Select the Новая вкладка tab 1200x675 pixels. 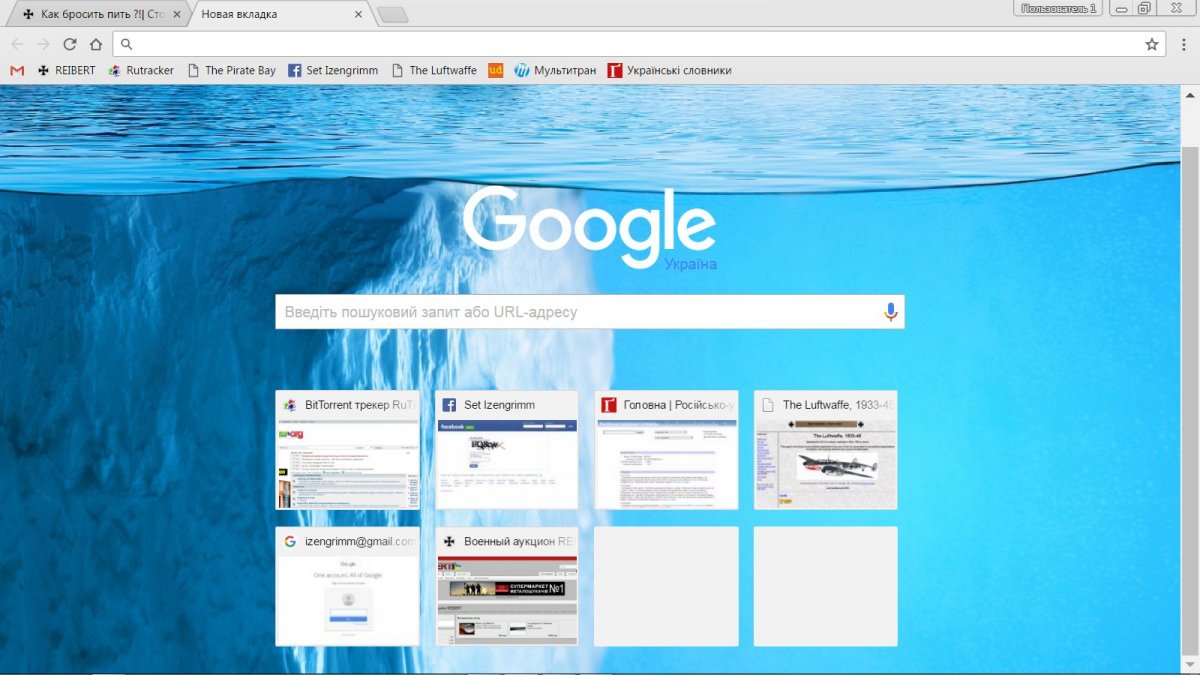coord(275,15)
